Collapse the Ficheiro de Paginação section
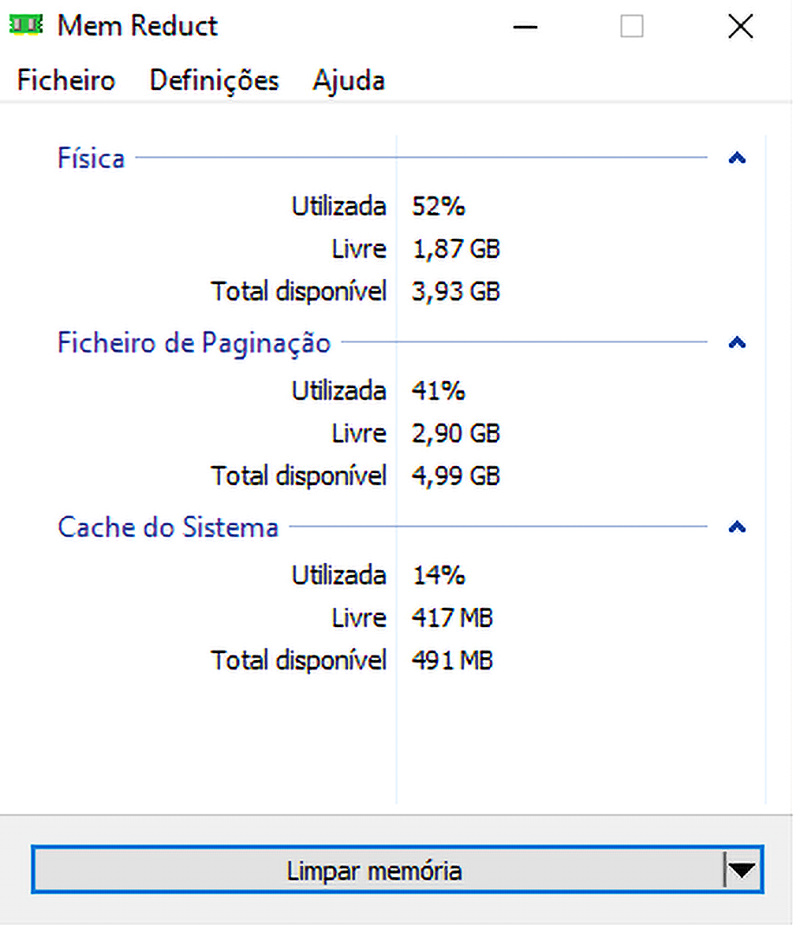 coord(737,342)
